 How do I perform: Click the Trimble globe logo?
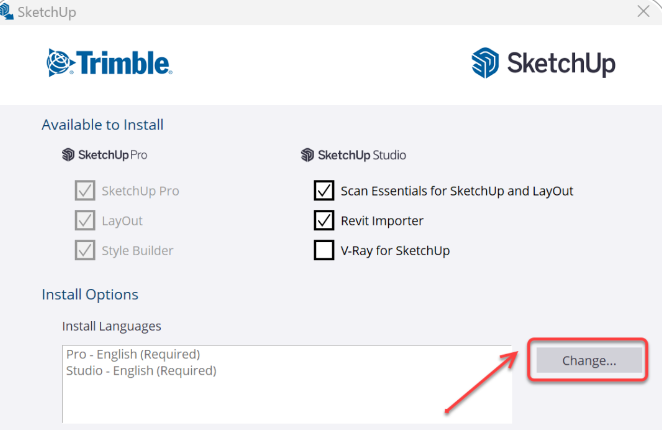pos(60,63)
